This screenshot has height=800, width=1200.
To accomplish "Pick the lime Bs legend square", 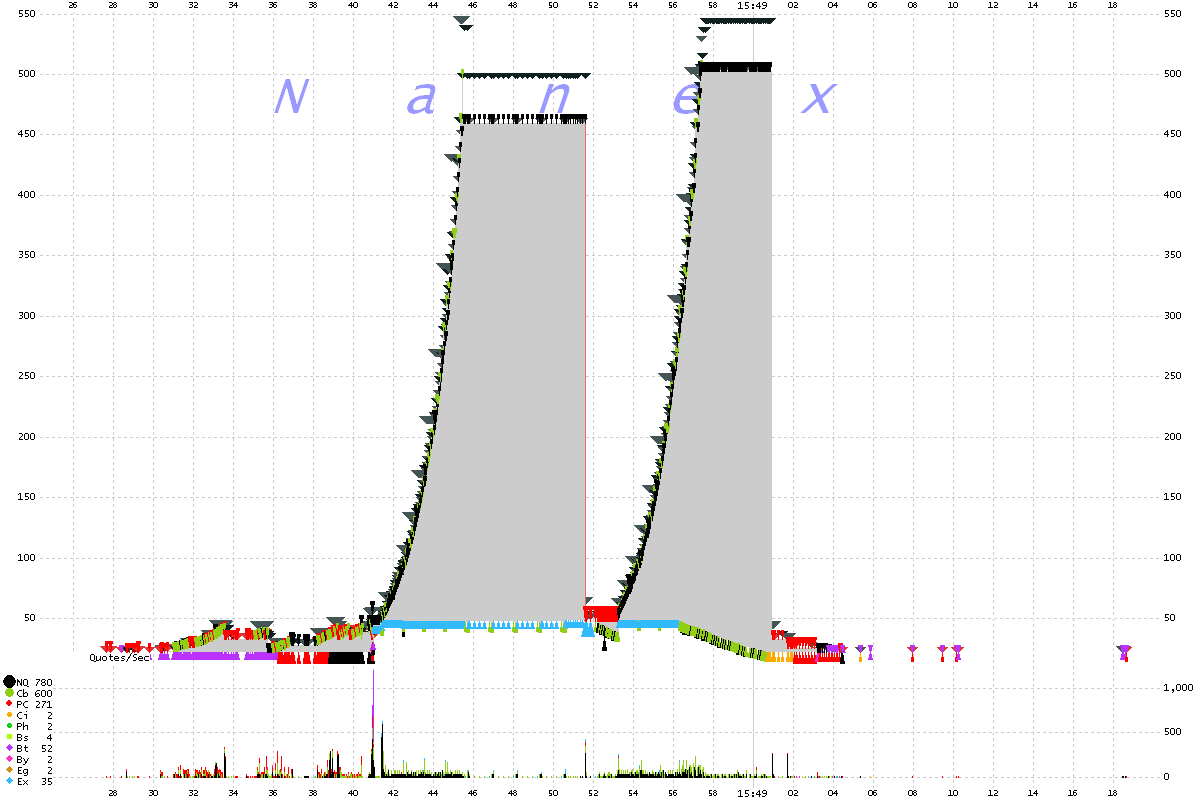I will (9, 737).
